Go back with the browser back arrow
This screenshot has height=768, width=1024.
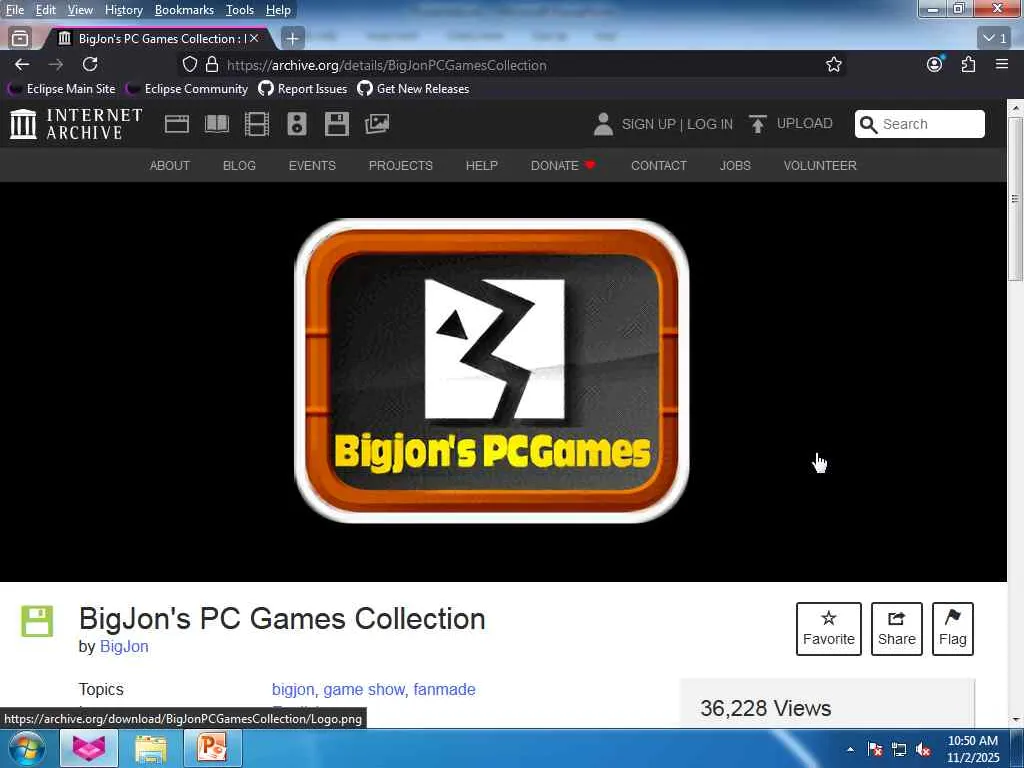22,65
